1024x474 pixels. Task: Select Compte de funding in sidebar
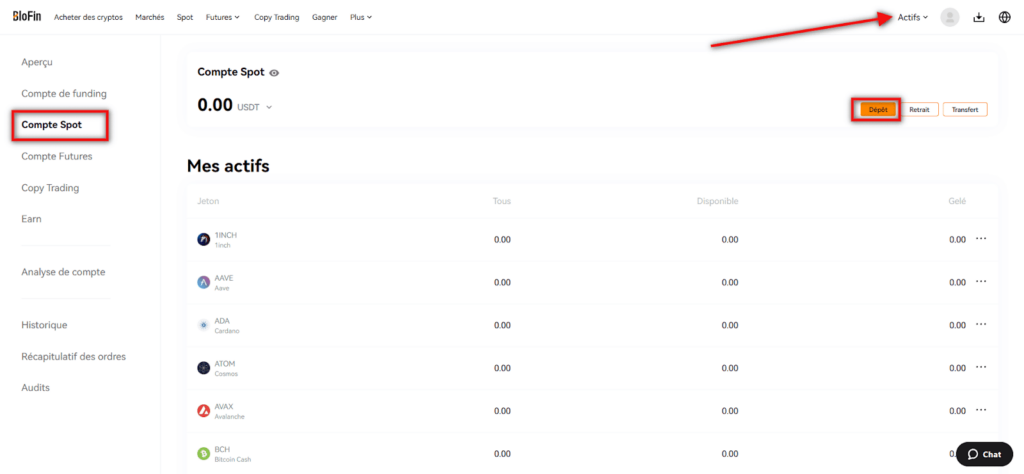[x=64, y=93]
